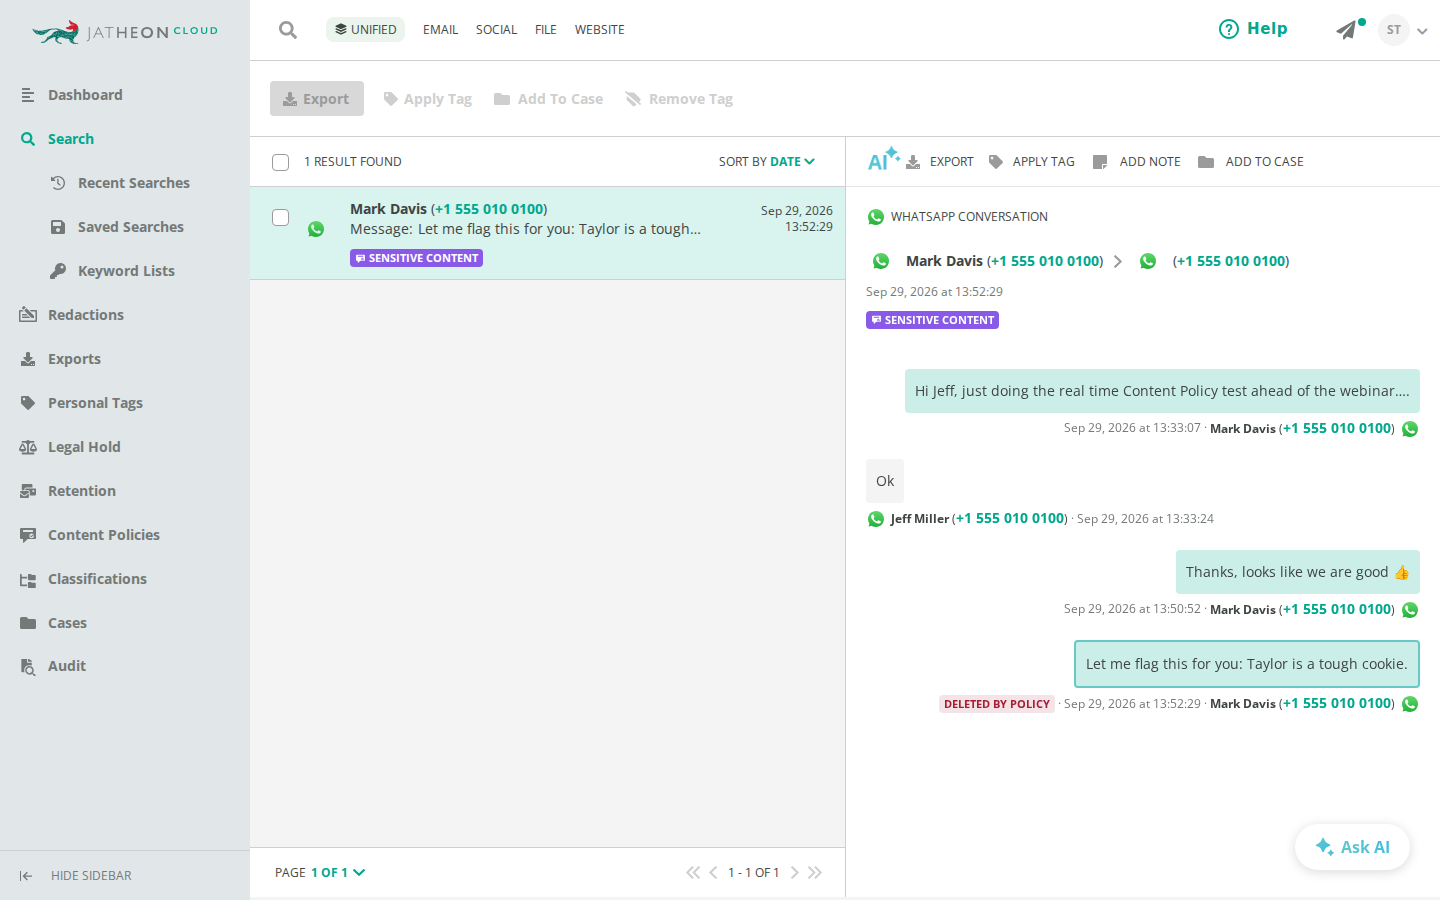Check the Mark Davis result checkbox
This screenshot has width=1440, height=900.
pyautogui.click(x=281, y=217)
